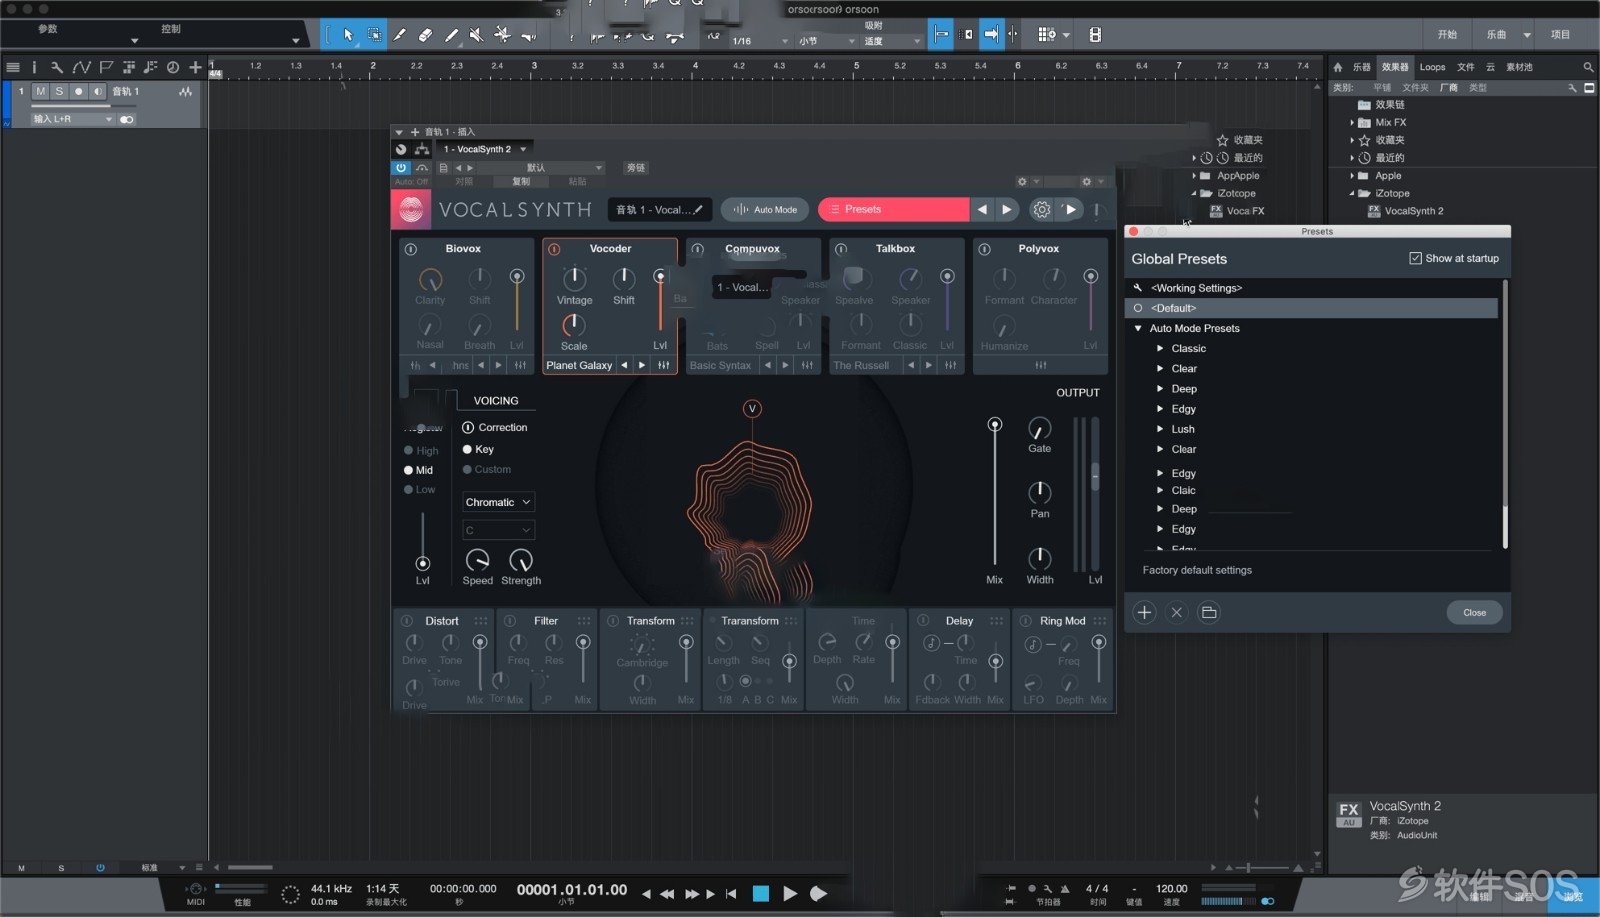The height and width of the screenshot is (917, 1600).
Task: Adjust the output Mix slider
Action: [994, 492]
